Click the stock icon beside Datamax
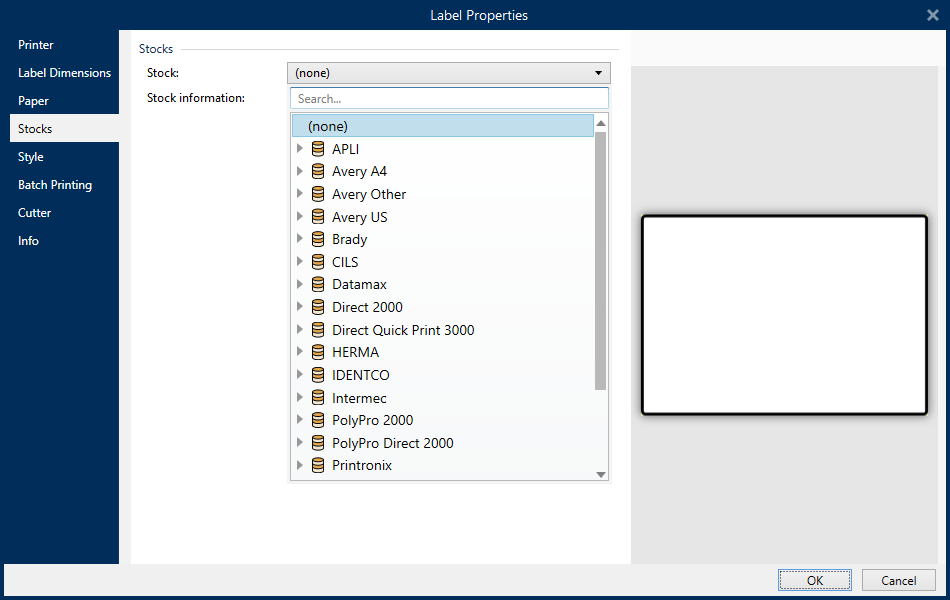The height and width of the screenshot is (600, 950). pyautogui.click(x=318, y=285)
